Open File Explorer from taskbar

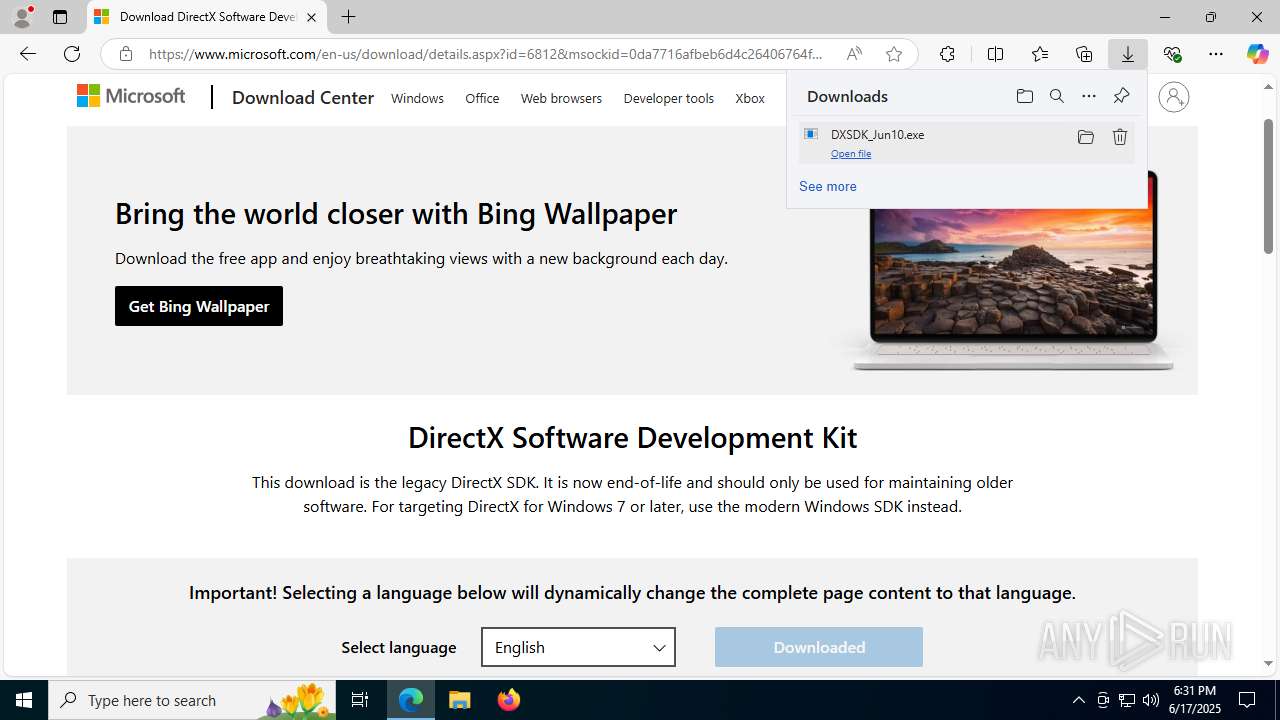pos(460,700)
